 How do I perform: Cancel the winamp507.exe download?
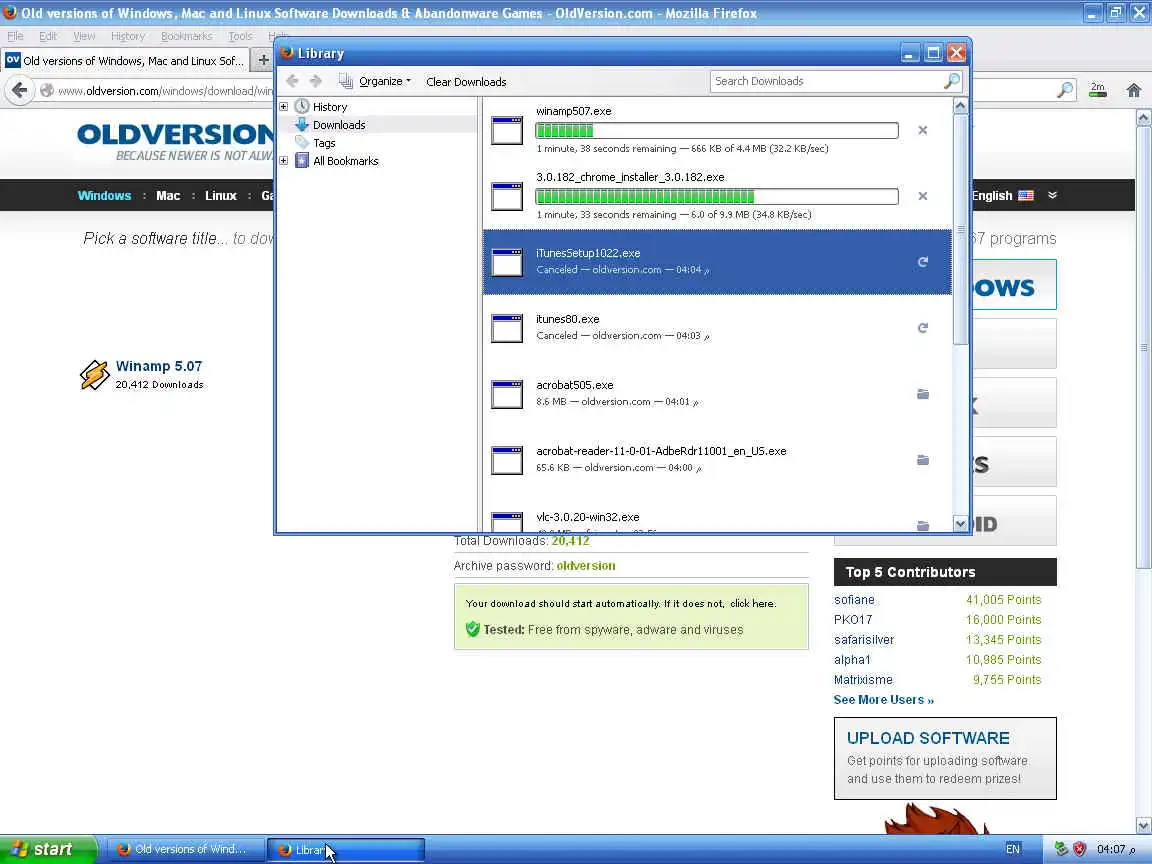tap(923, 131)
